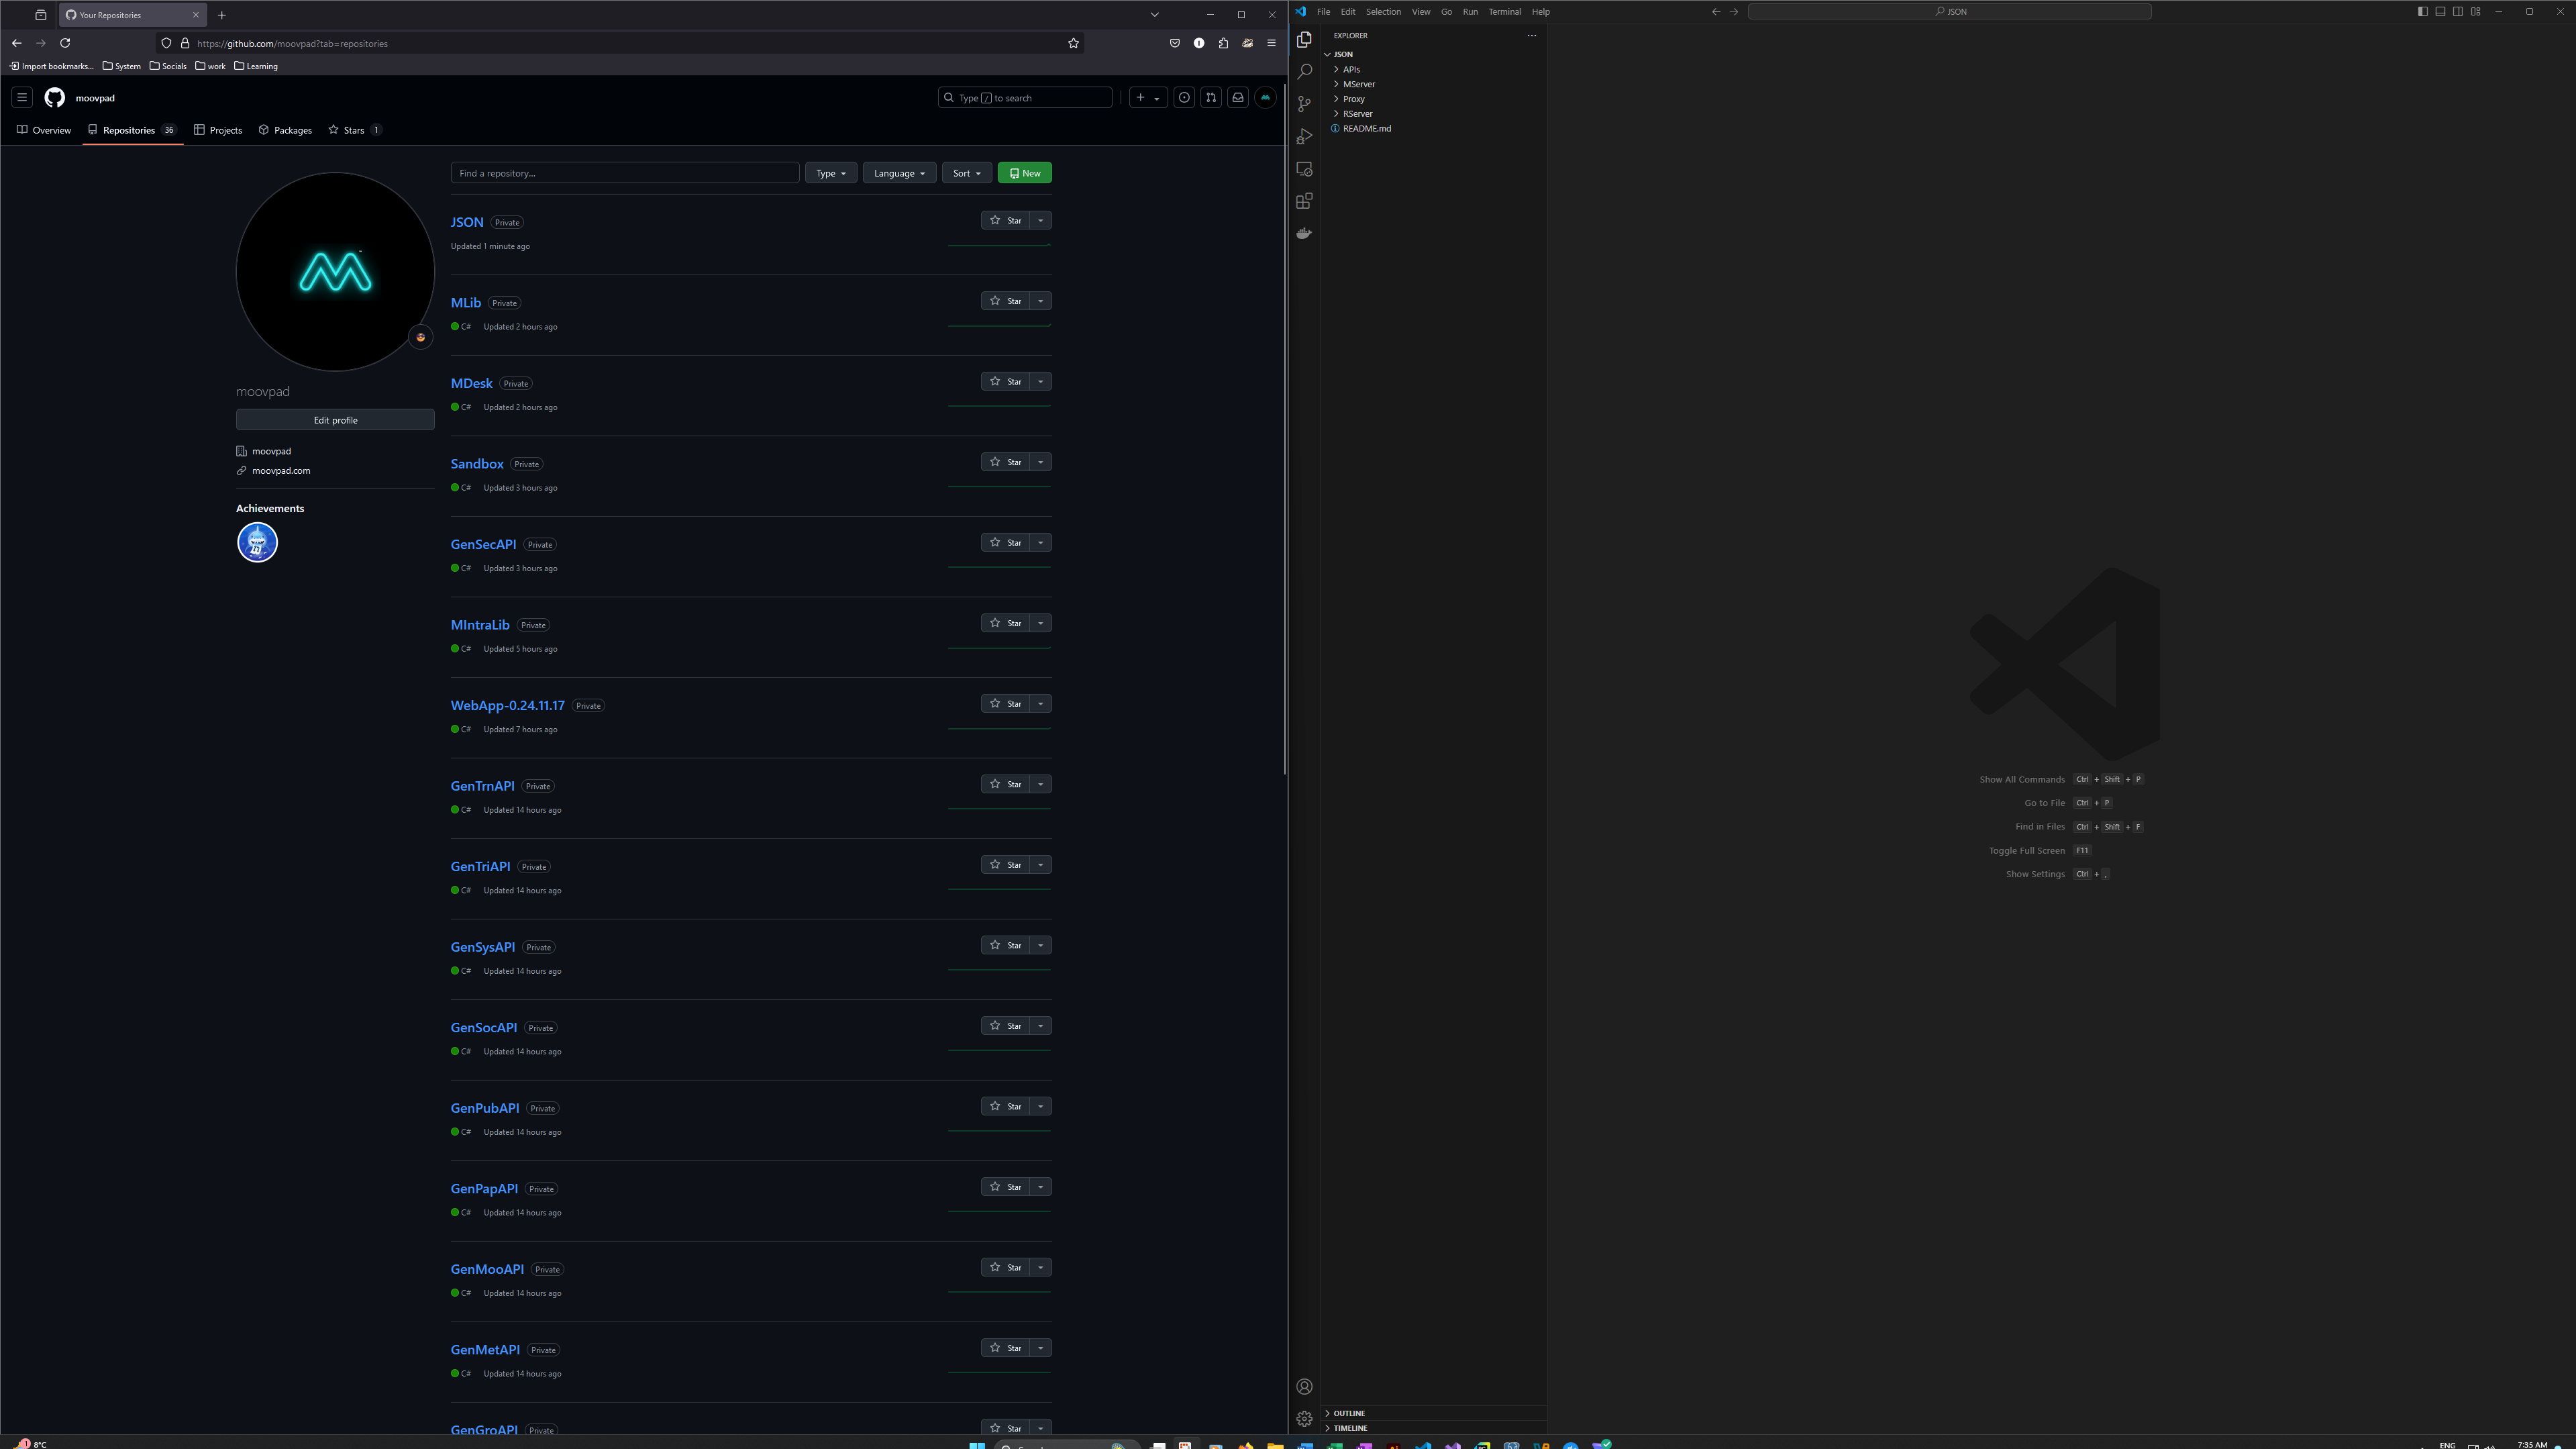Switch to the GitHub Projects tab
The width and height of the screenshot is (2576, 1449).
[218, 130]
